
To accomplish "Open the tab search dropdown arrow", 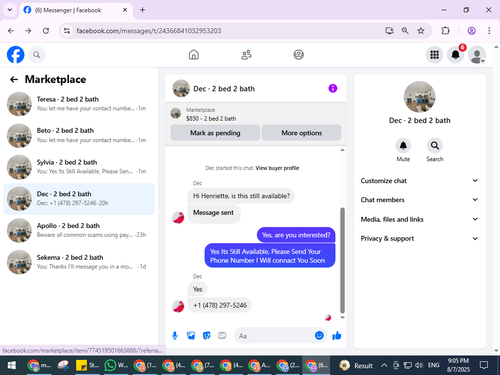I will pyautogui.click(x=10, y=10).
